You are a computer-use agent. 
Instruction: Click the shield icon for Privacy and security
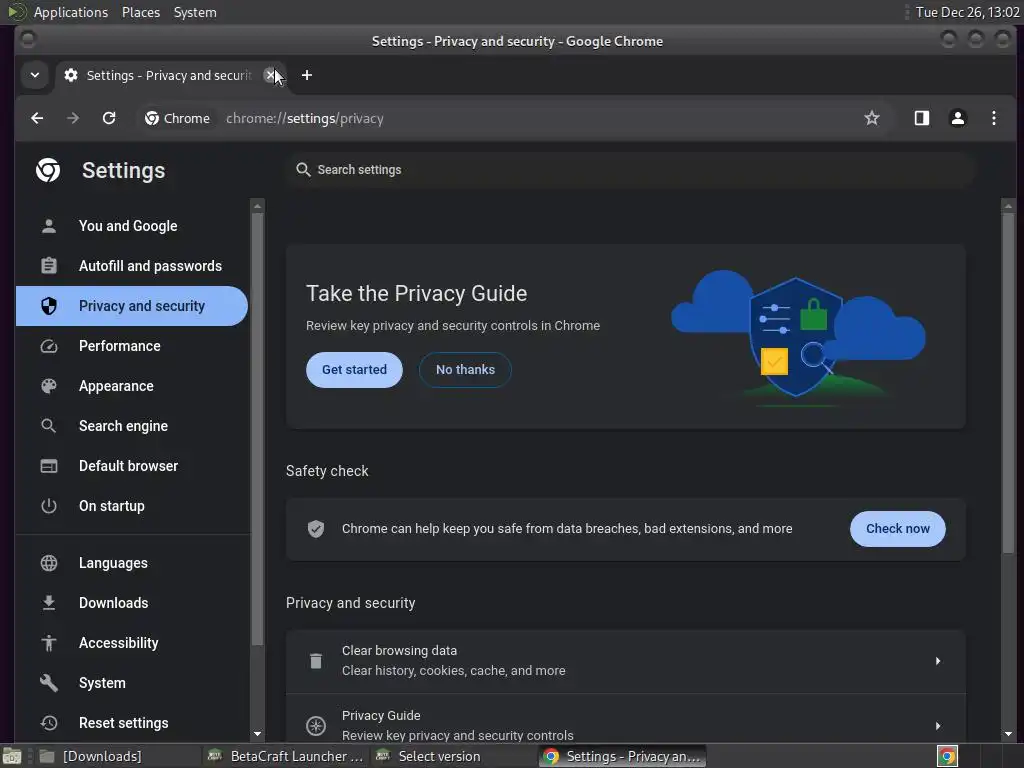49,306
